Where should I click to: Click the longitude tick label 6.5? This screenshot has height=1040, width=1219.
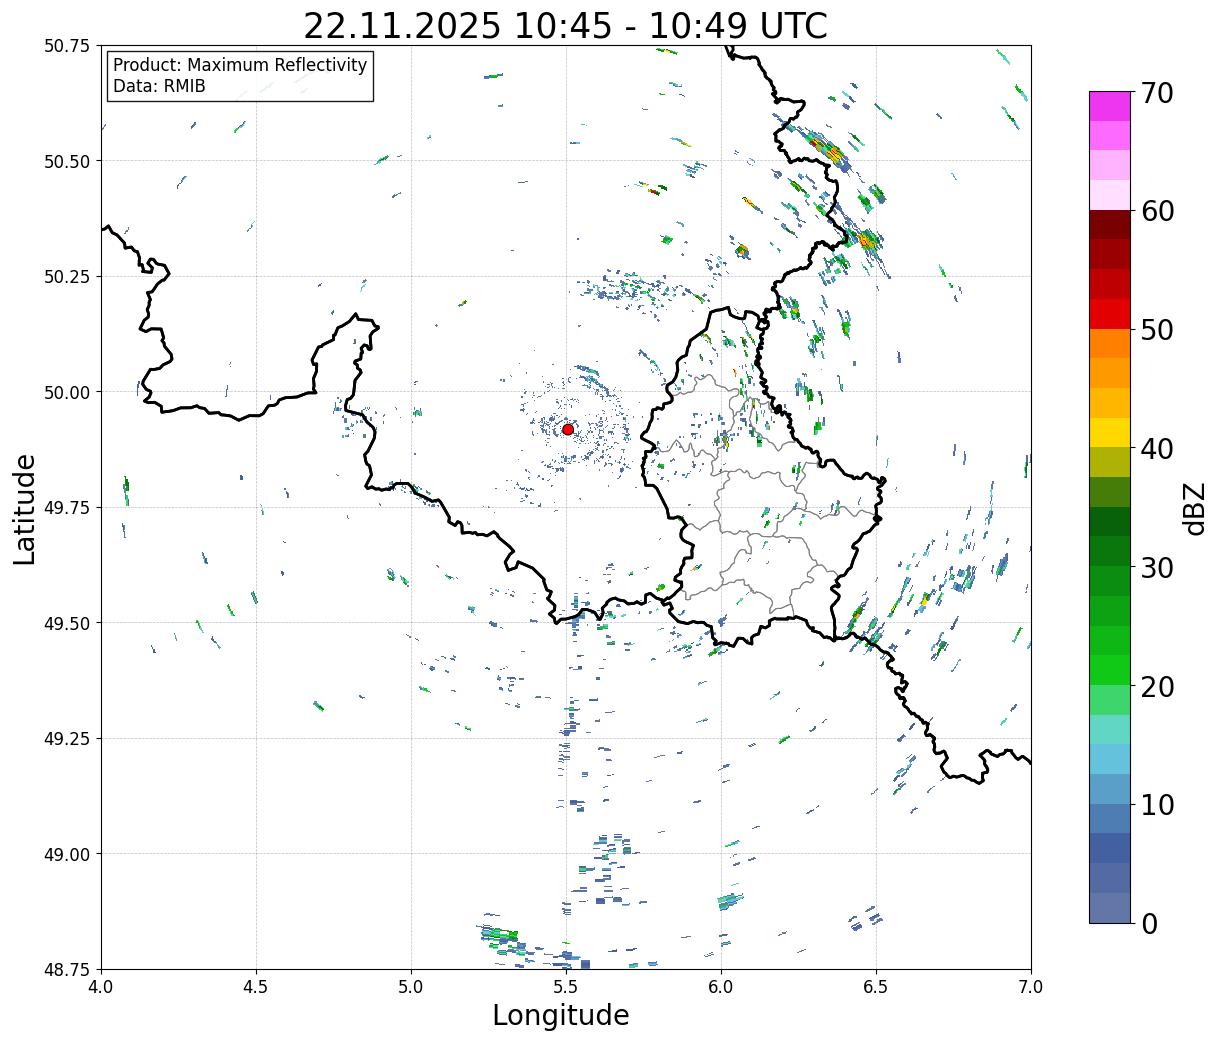[876, 987]
